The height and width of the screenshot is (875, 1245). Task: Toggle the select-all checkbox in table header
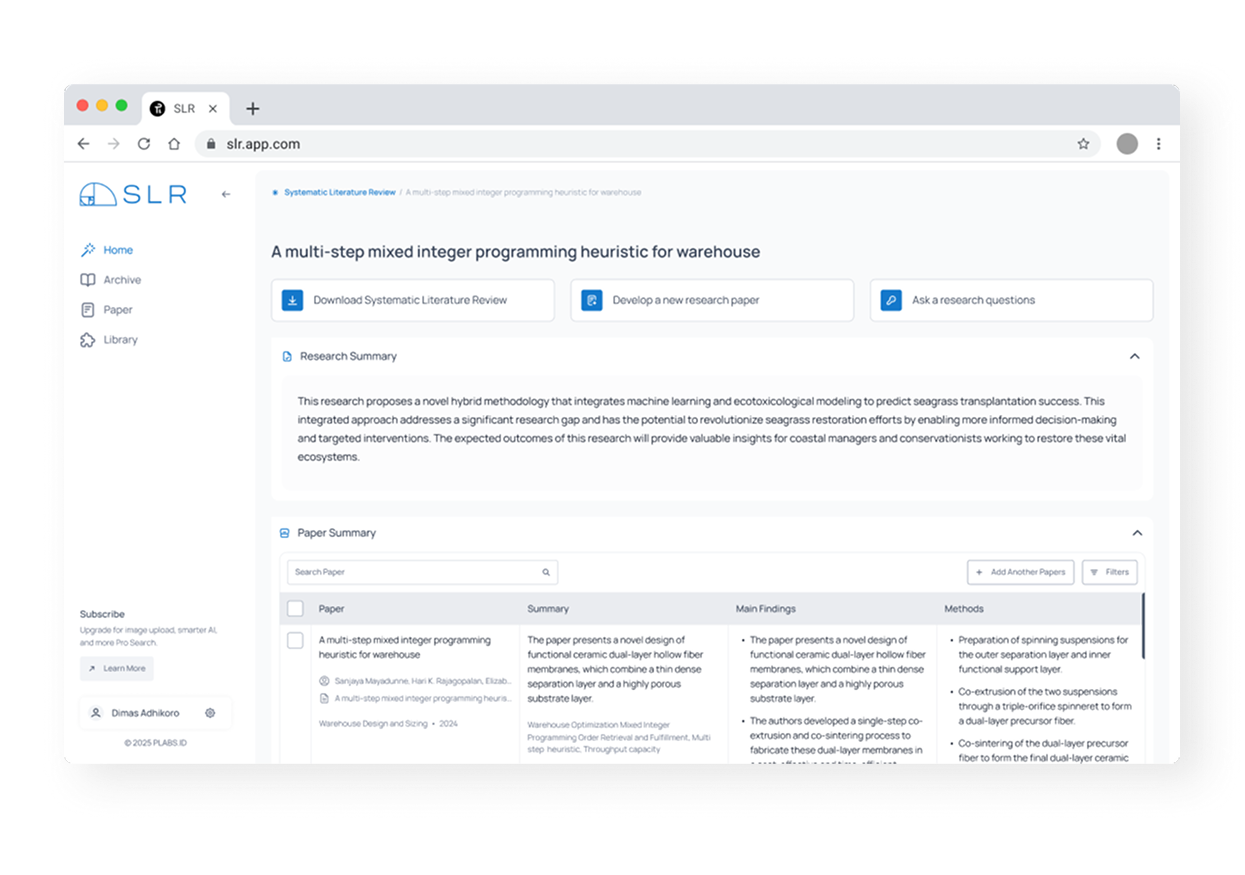point(295,608)
